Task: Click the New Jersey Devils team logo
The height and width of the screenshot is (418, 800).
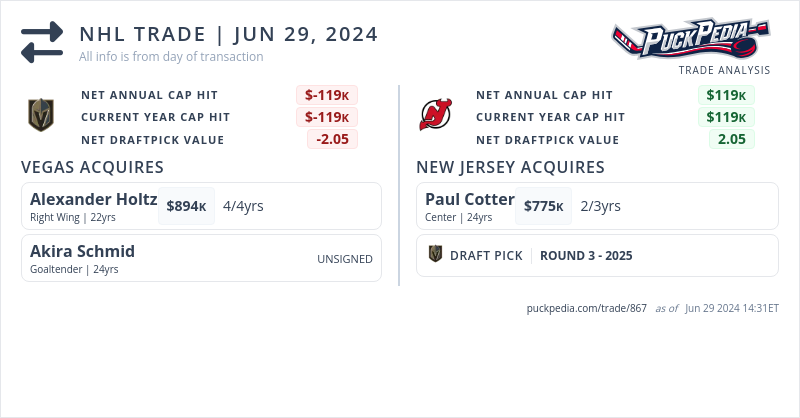Action: point(435,116)
